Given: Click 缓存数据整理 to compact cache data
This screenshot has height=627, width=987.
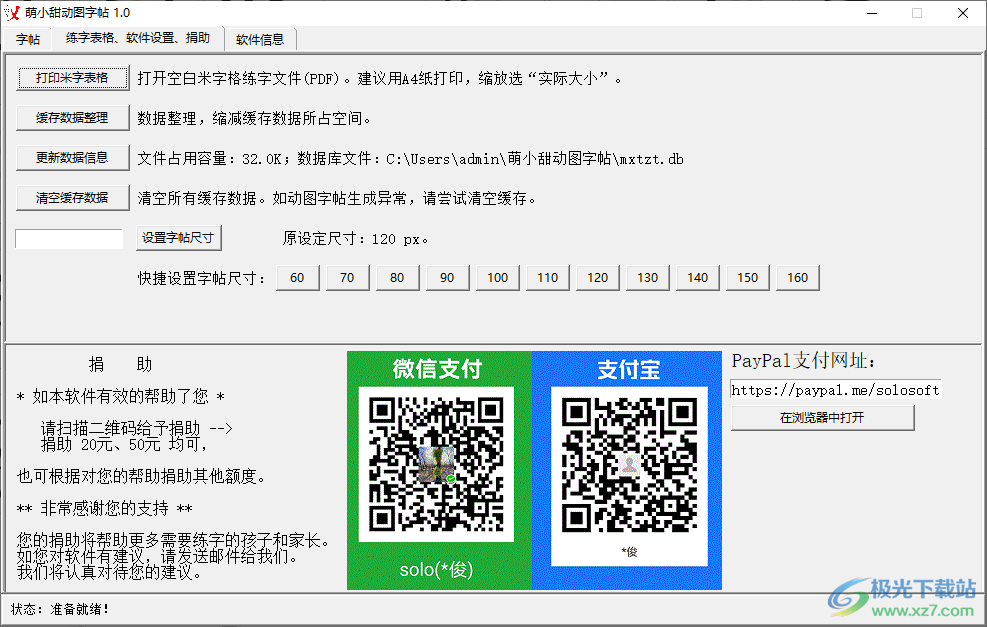Looking at the screenshot, I should pos(72,118).
